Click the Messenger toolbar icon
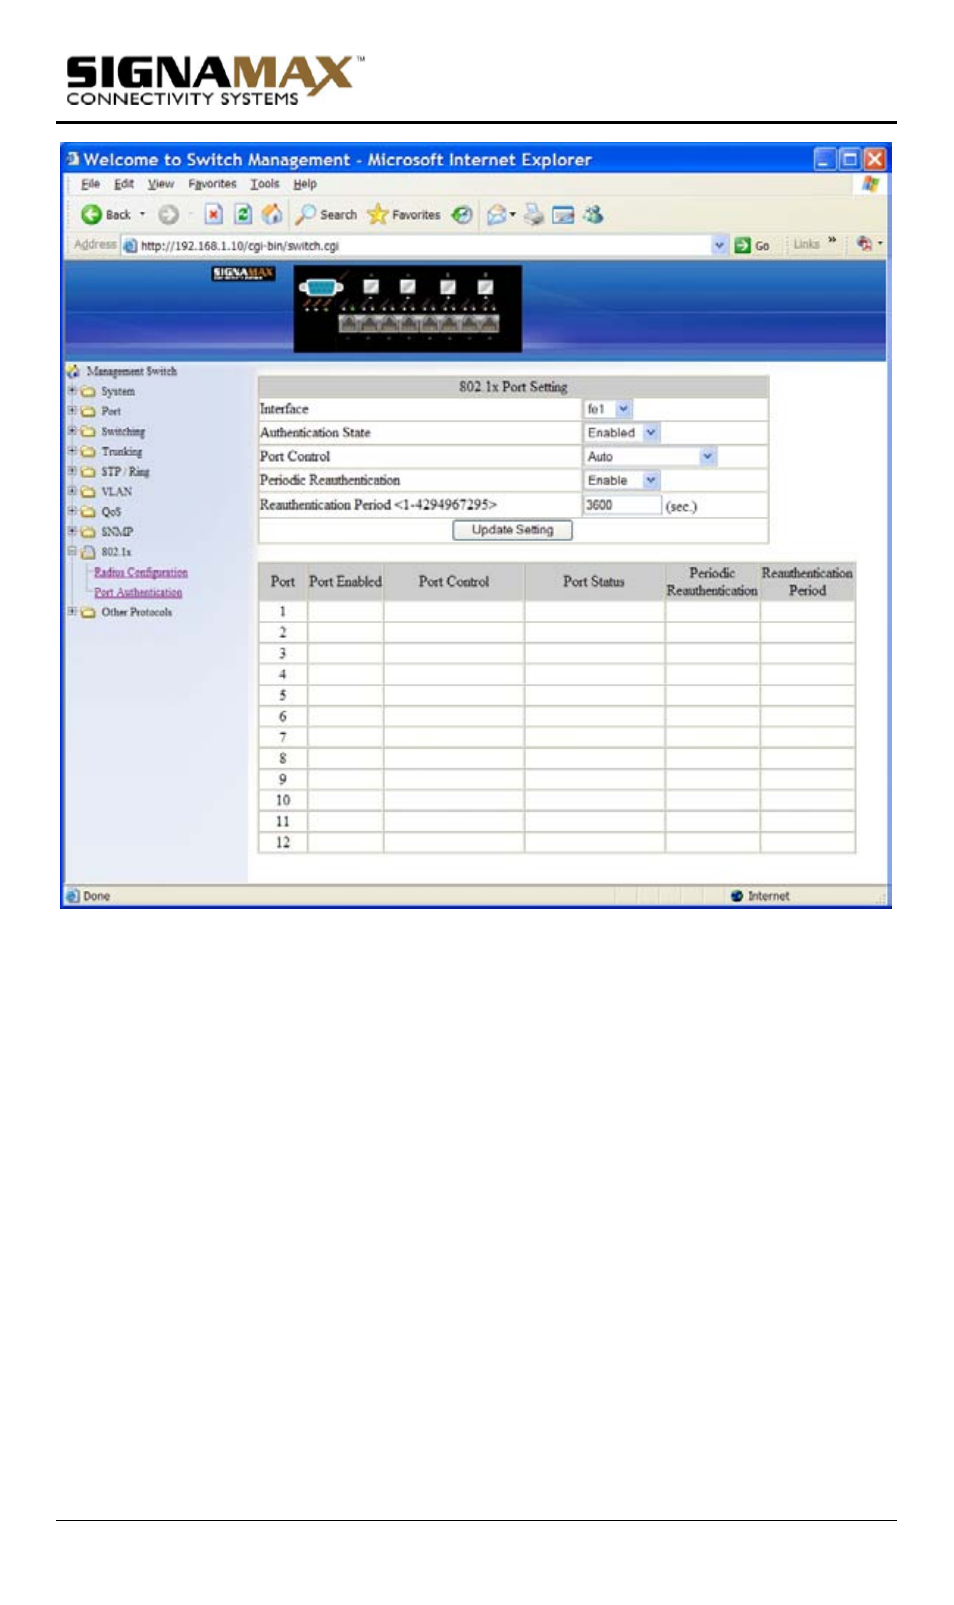This screenshot has width=954, height=1605. (594, 214)
